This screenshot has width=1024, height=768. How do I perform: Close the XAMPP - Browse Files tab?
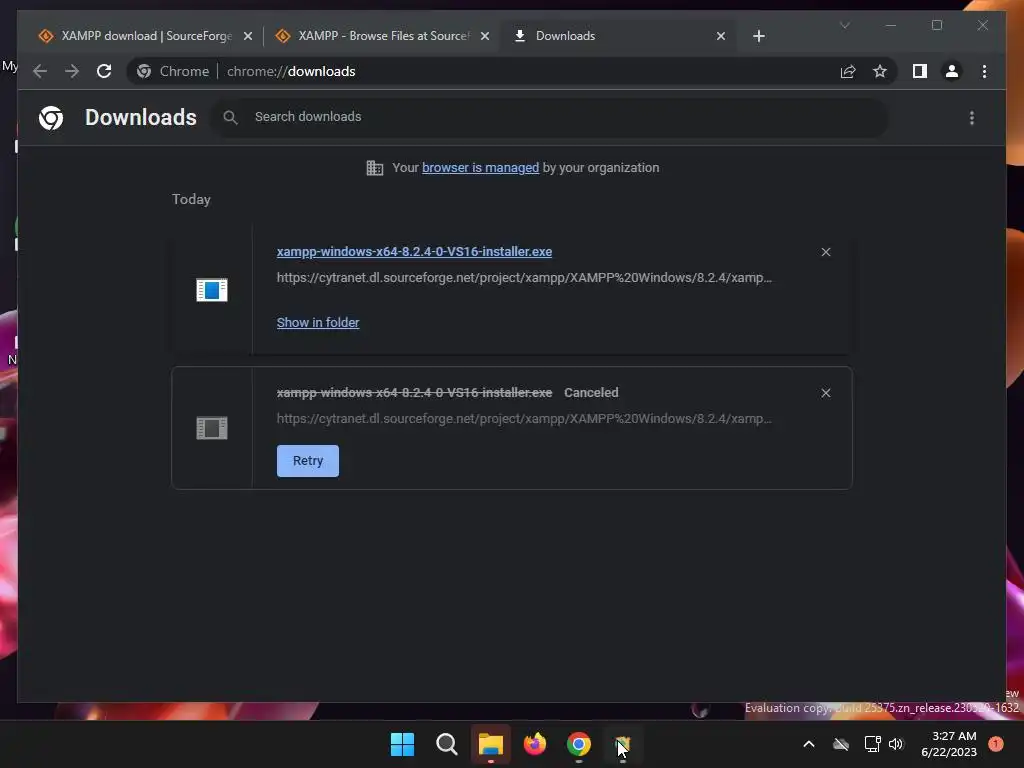[485, 36]
